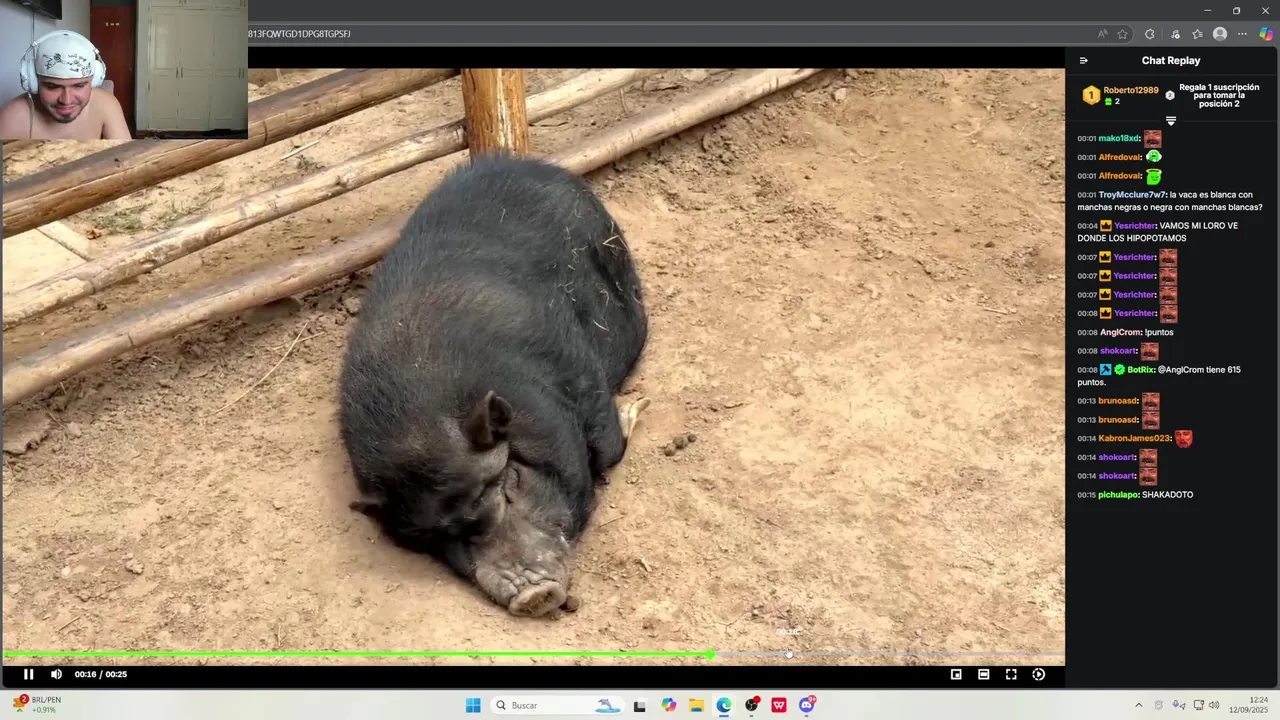Open Task View on taskbar
The height and width of the screenshot is (720, 1280).
(x=640, y=705)
